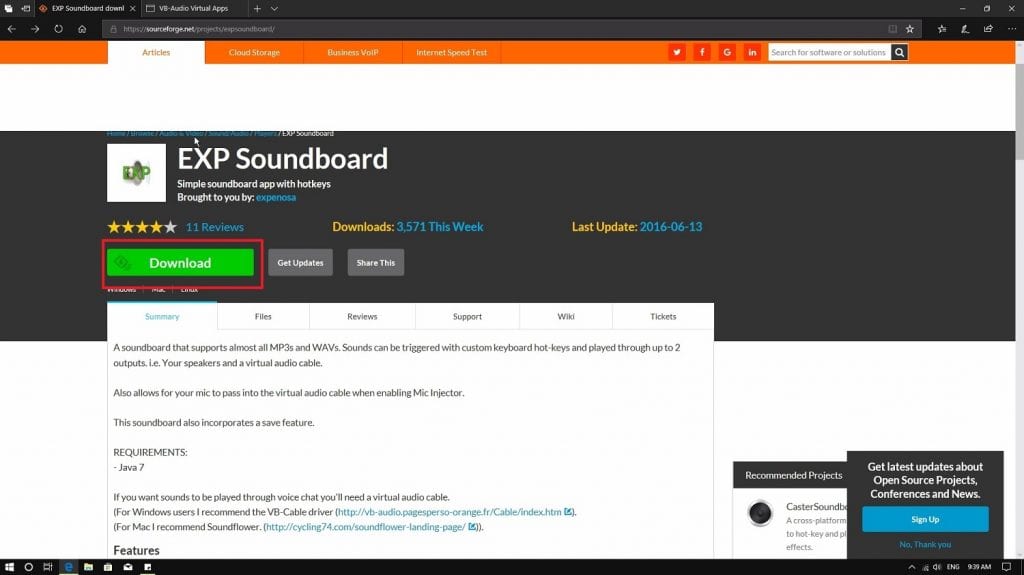
Task: Open the add notes pen icon
Action: click(x=965, y=29)
